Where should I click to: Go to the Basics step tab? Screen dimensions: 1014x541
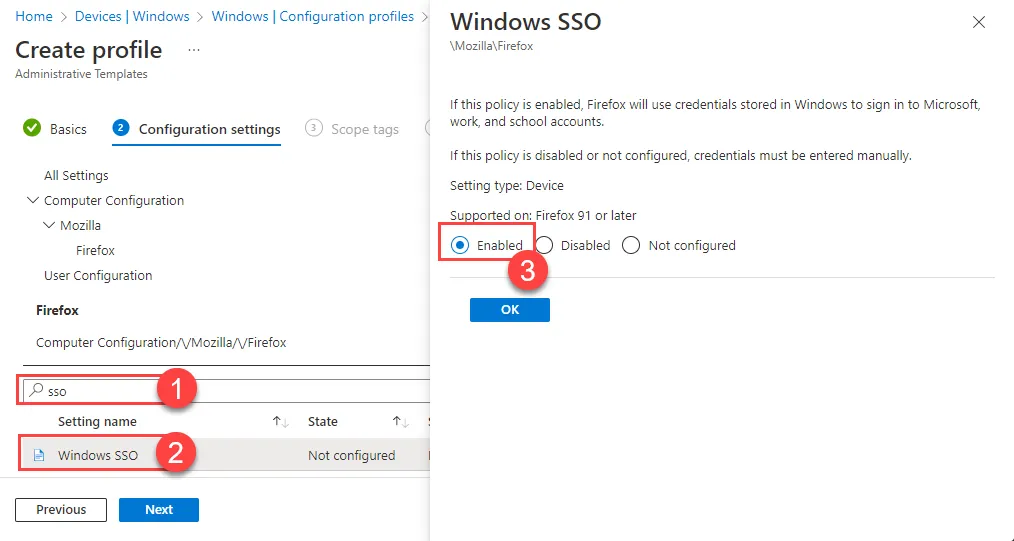coord(54,129)
